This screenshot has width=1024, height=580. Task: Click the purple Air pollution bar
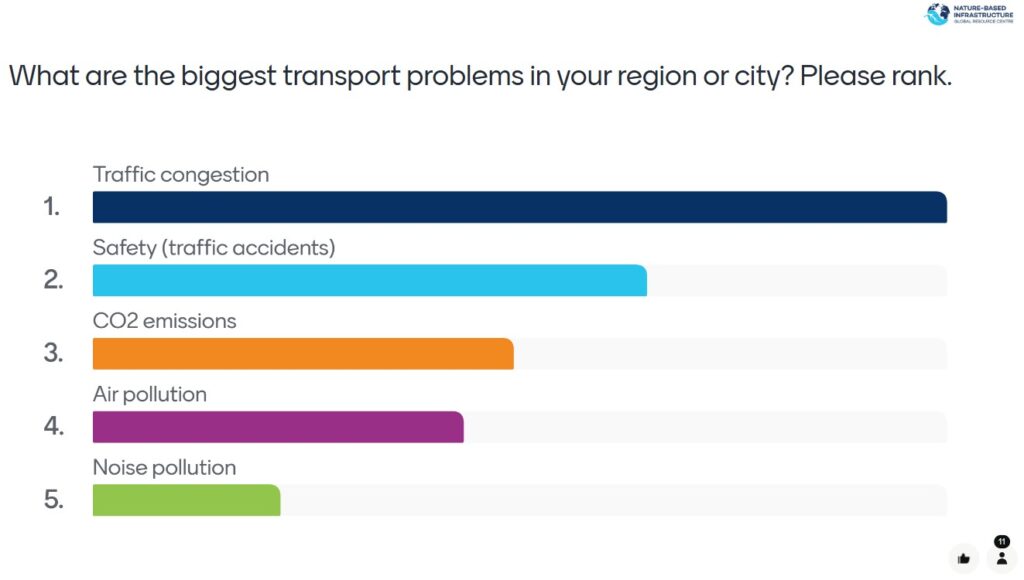pyautogui.click(x=277, y=427)
